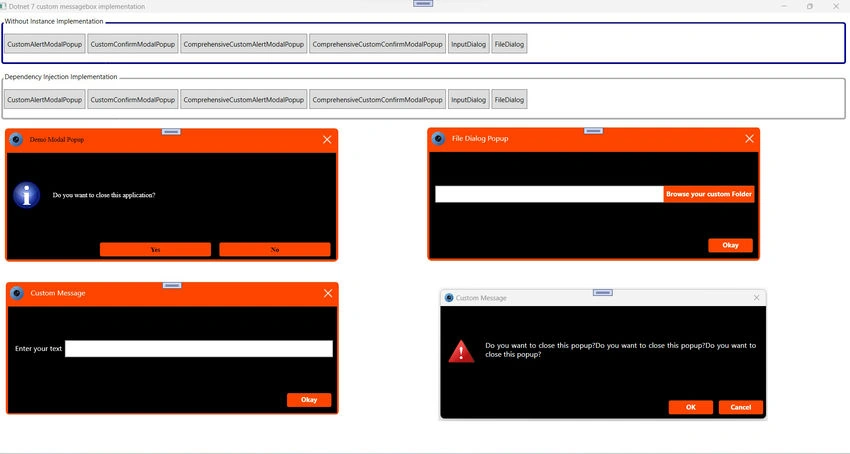Click title icon of orange Custom Message dialog

coord(17,293)
